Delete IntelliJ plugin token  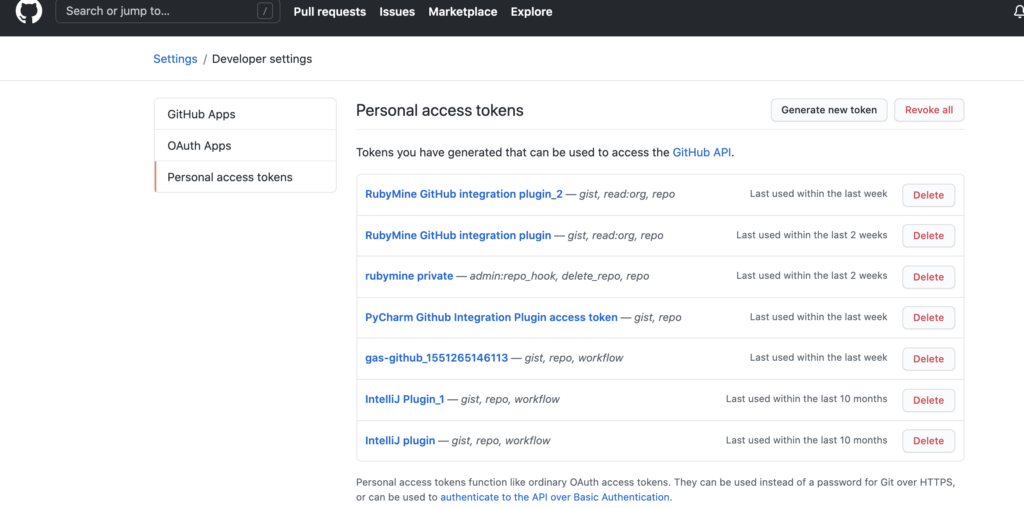coord(928,441)
